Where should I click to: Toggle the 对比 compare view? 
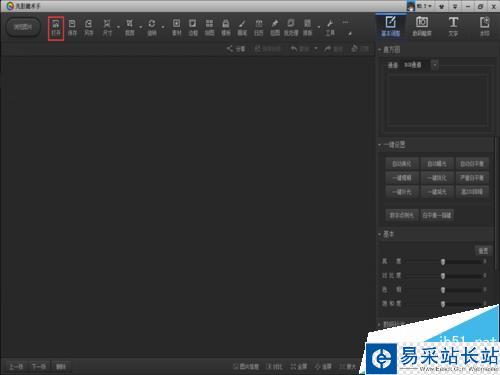(x=274, y=367)
